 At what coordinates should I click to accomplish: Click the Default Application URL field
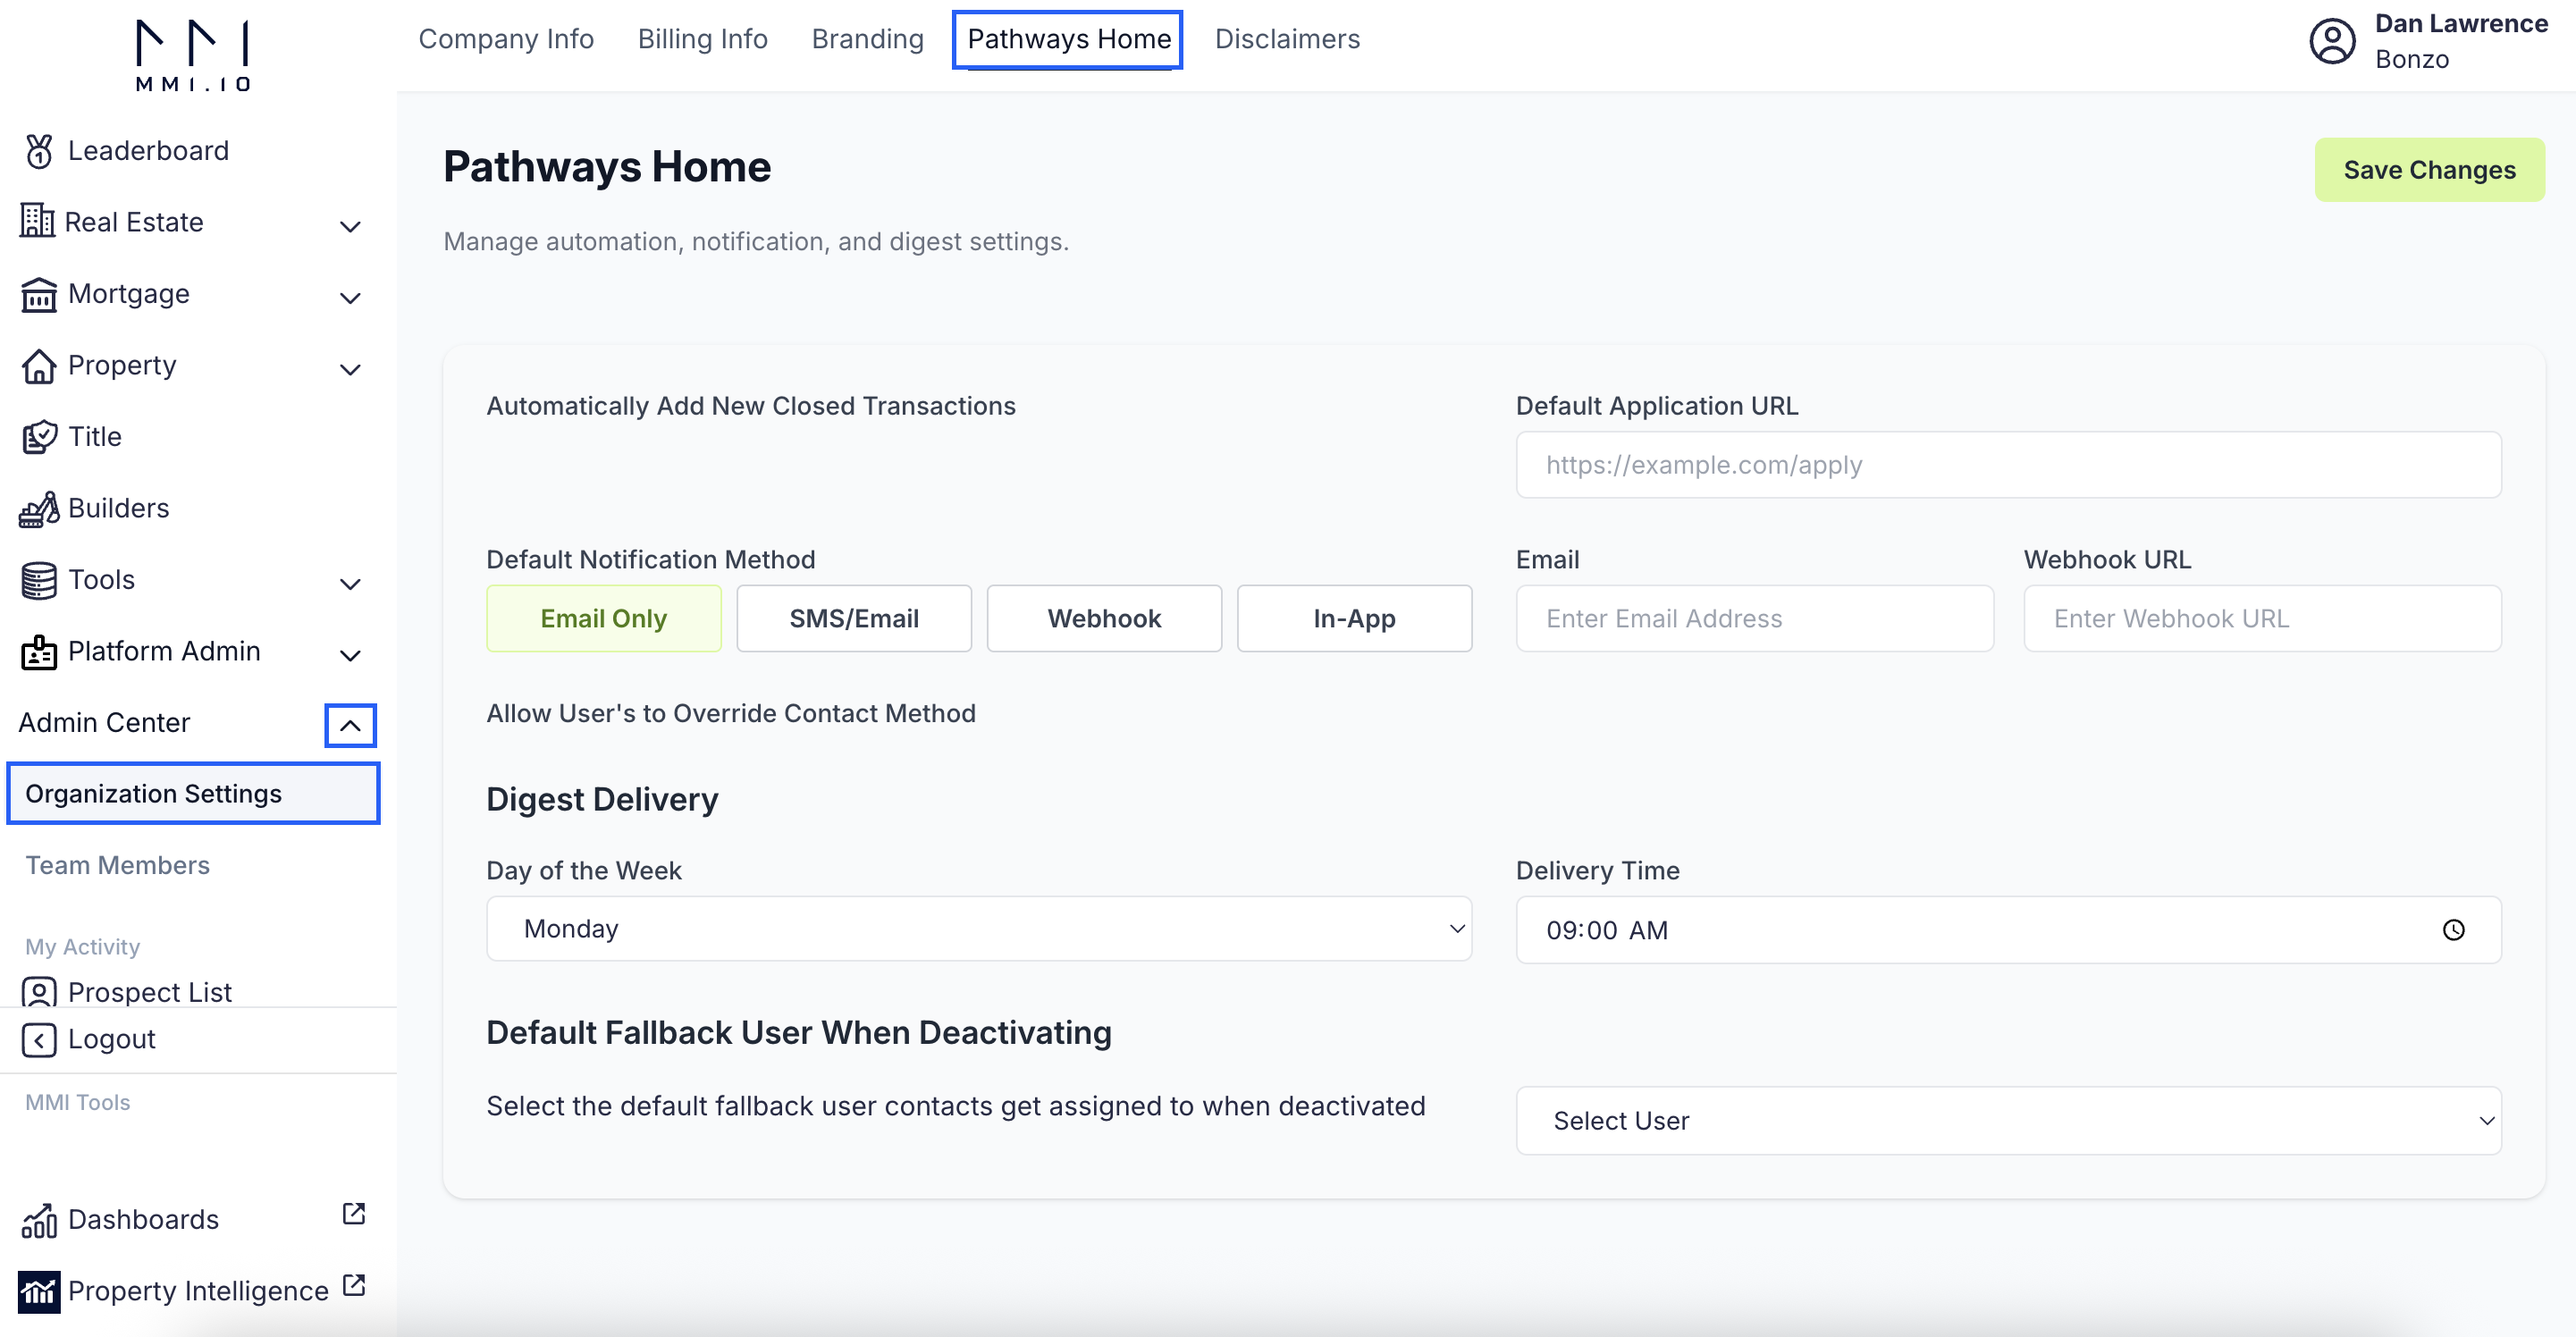coord(2008,465)
